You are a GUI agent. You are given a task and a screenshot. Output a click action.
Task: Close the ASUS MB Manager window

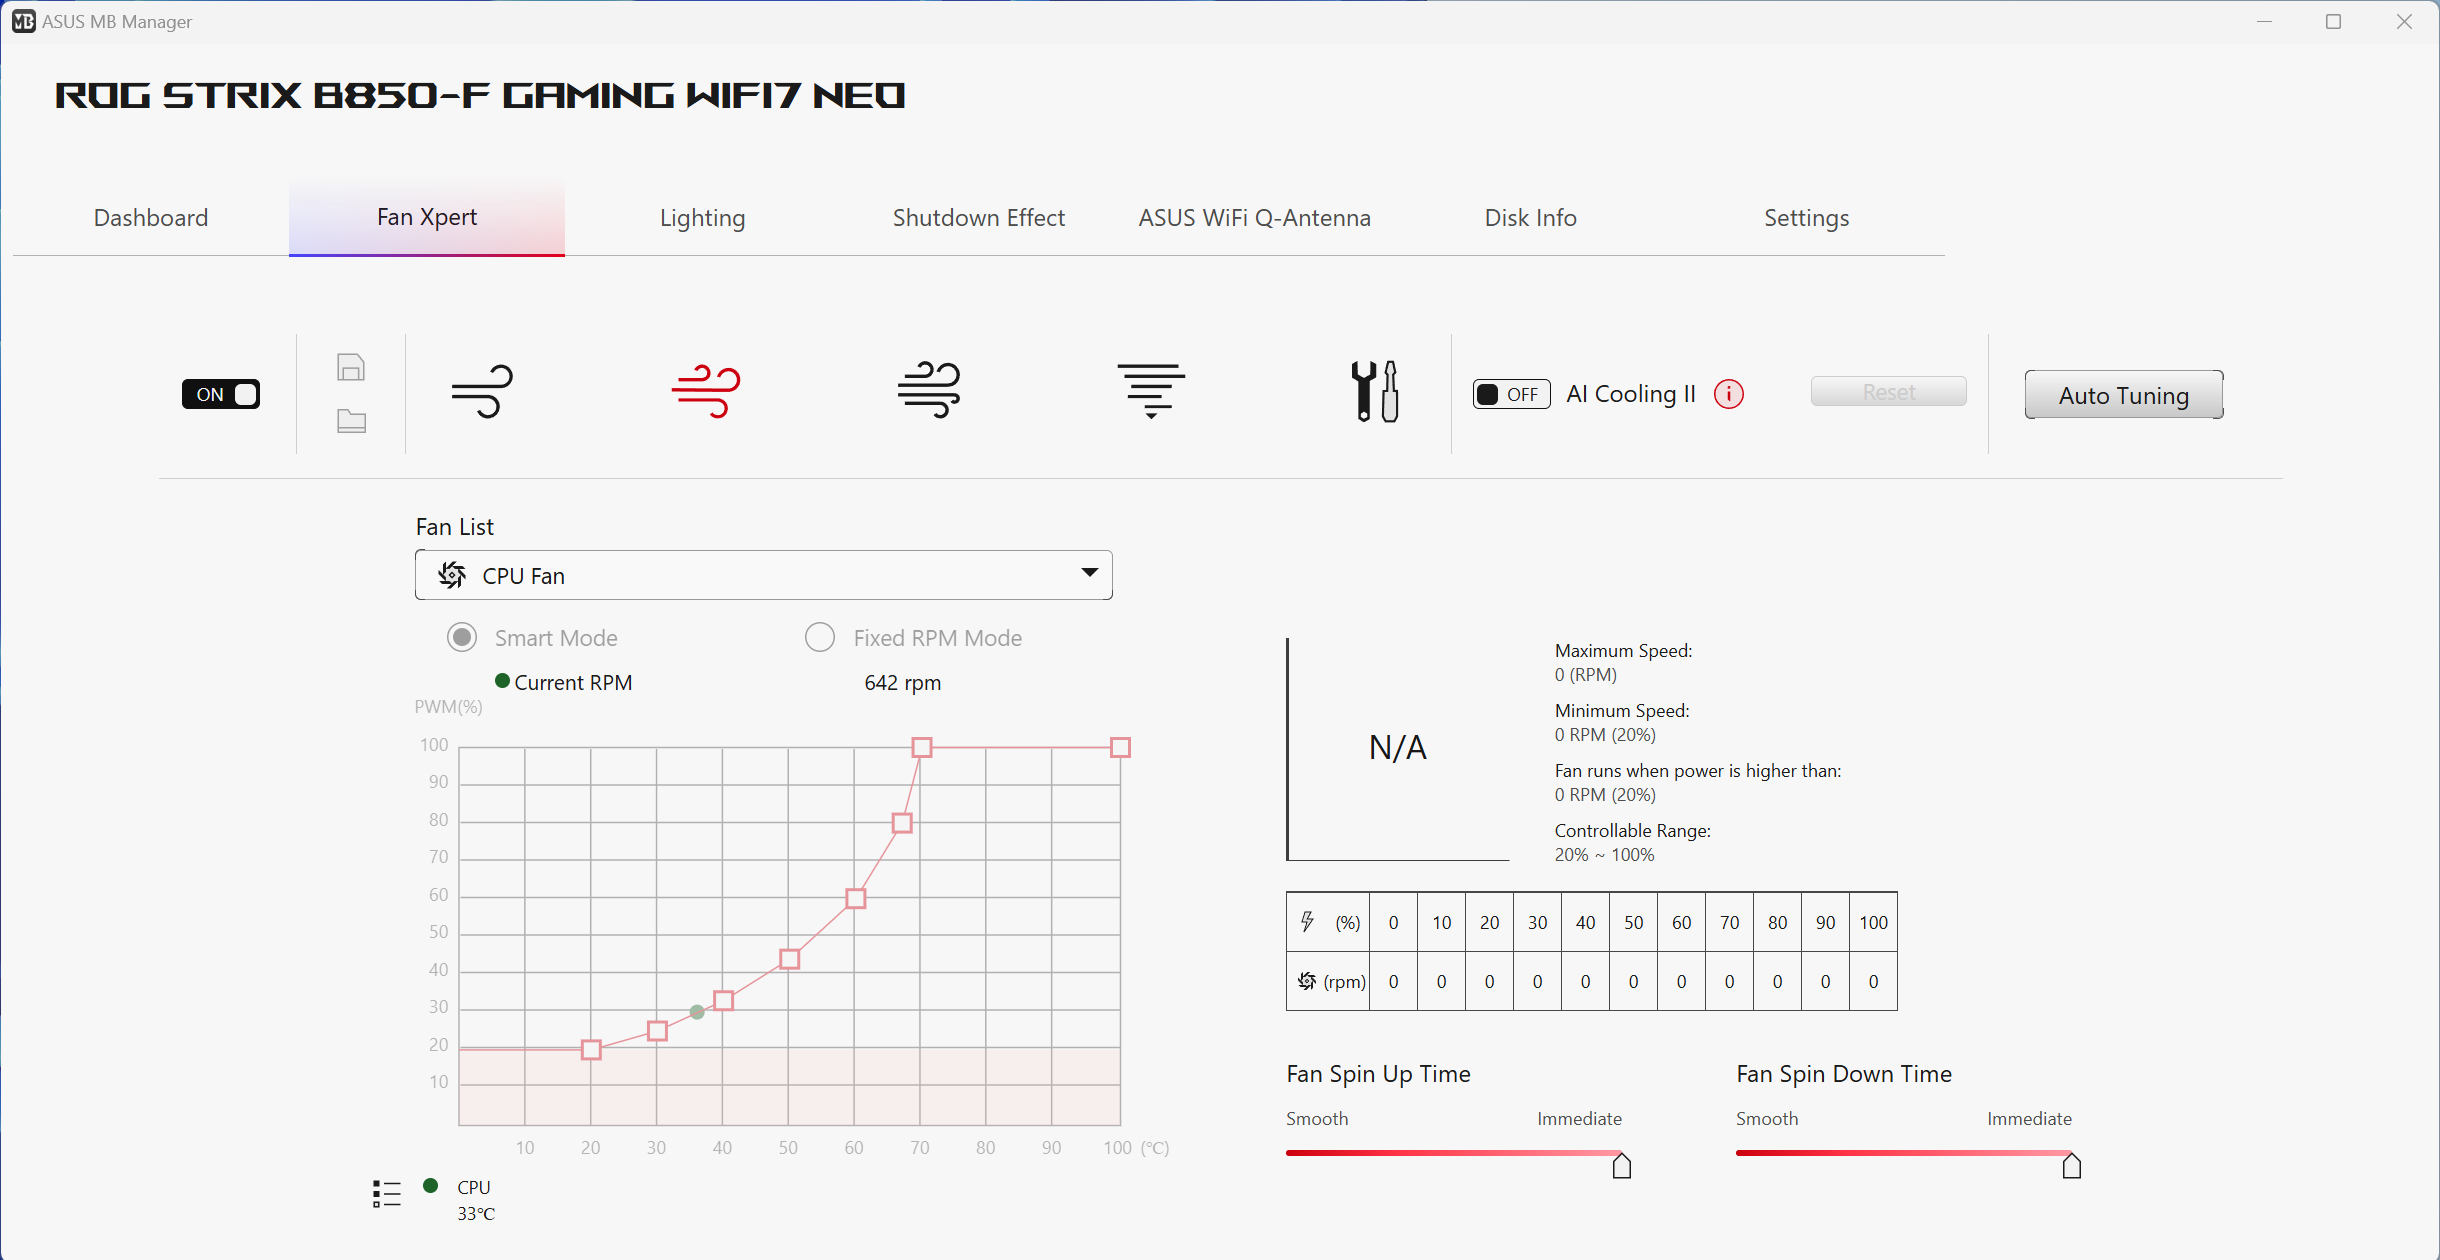[x=2404, y=21]
